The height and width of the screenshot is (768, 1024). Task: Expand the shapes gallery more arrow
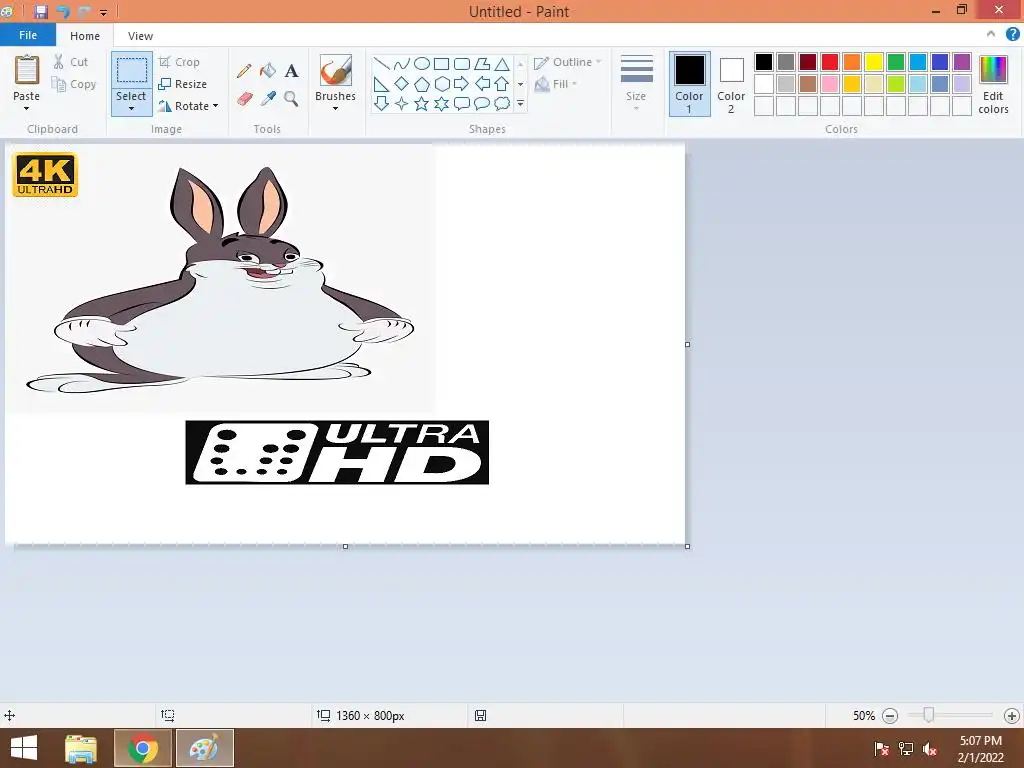point(520,103)
